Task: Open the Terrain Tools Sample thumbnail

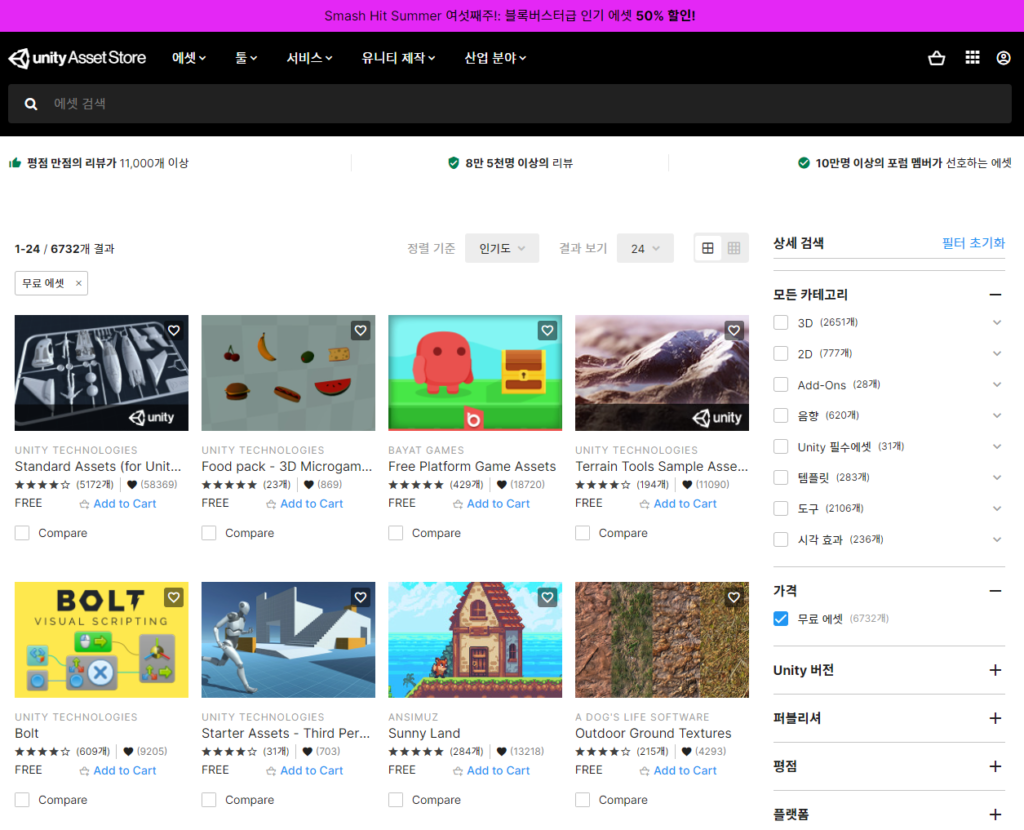Action: (662, 373)
